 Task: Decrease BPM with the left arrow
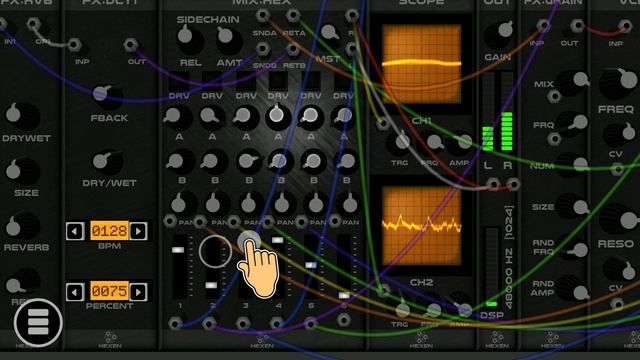click(x=75, y=231)
